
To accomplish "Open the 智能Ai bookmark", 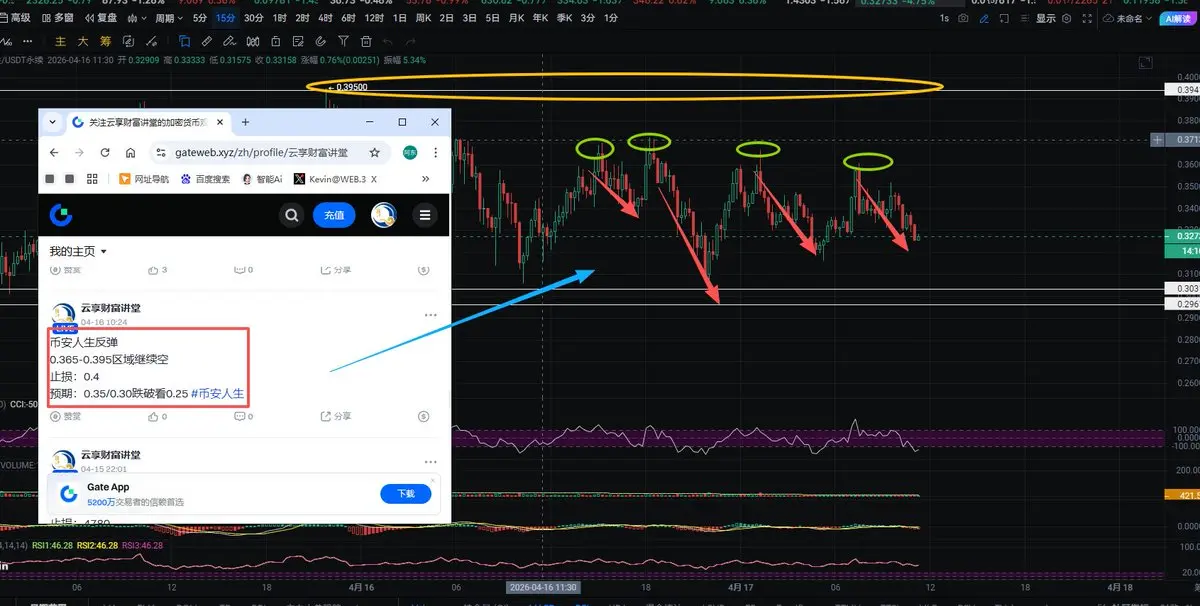I will pyautogui.click(x=262, y=179).
